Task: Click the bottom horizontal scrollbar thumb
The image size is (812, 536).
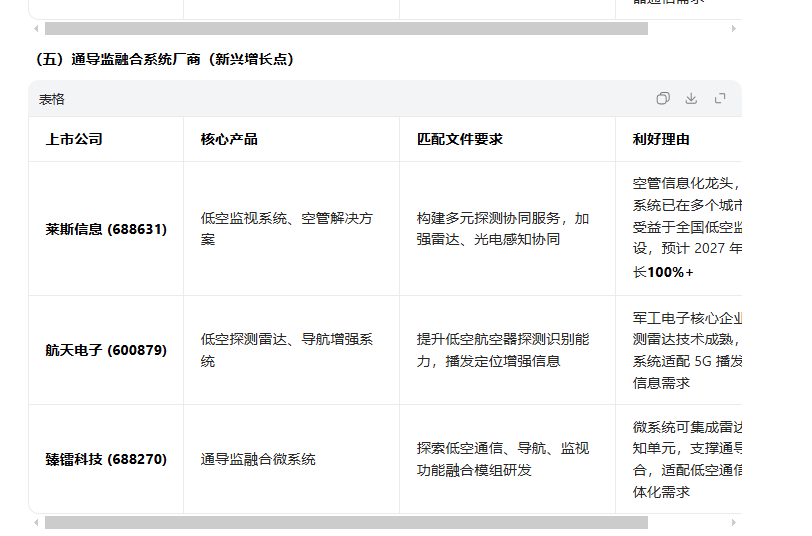Action: [x=346, y=523]
